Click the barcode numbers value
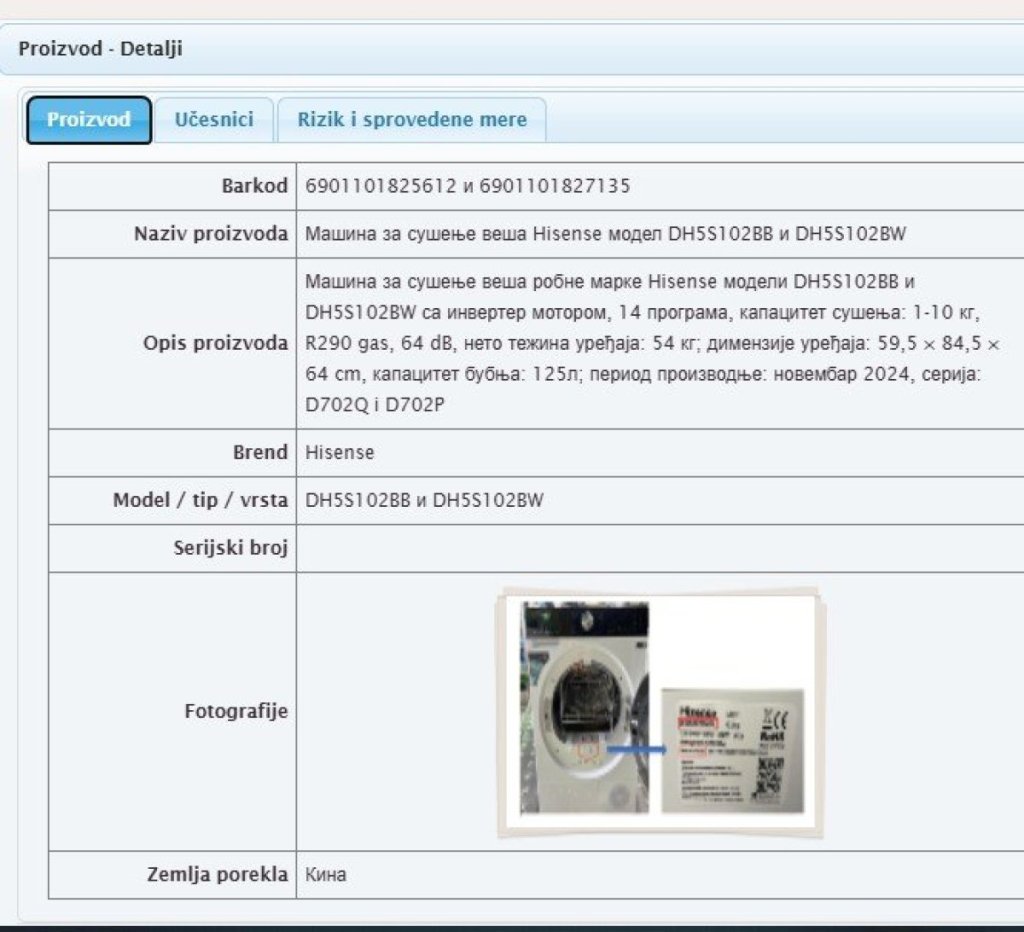The width and height of the screenshot is (1024, 932). 467,186
